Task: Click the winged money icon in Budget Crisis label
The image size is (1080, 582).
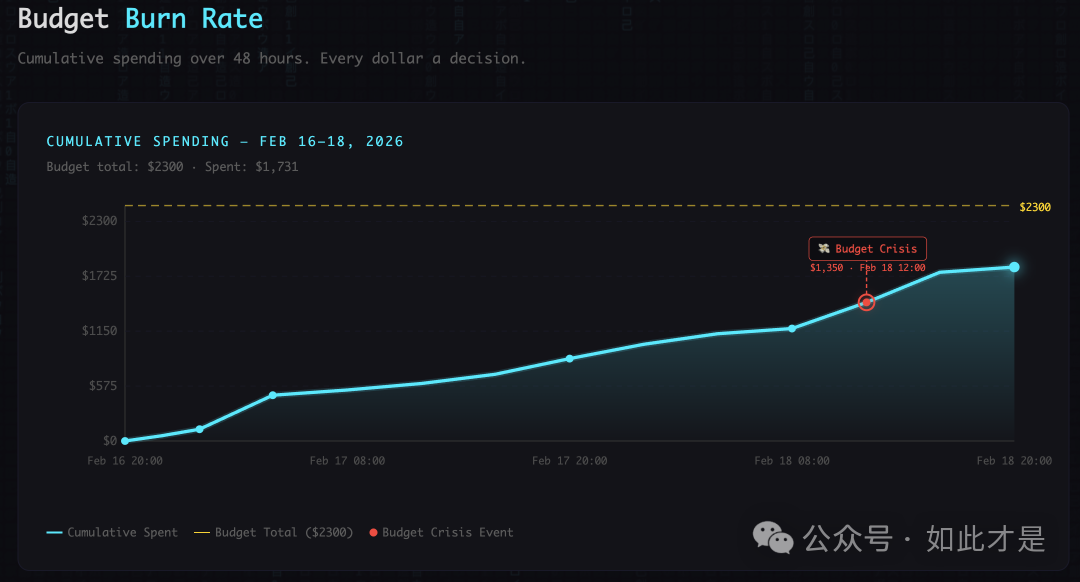Action: click(824, 249)
